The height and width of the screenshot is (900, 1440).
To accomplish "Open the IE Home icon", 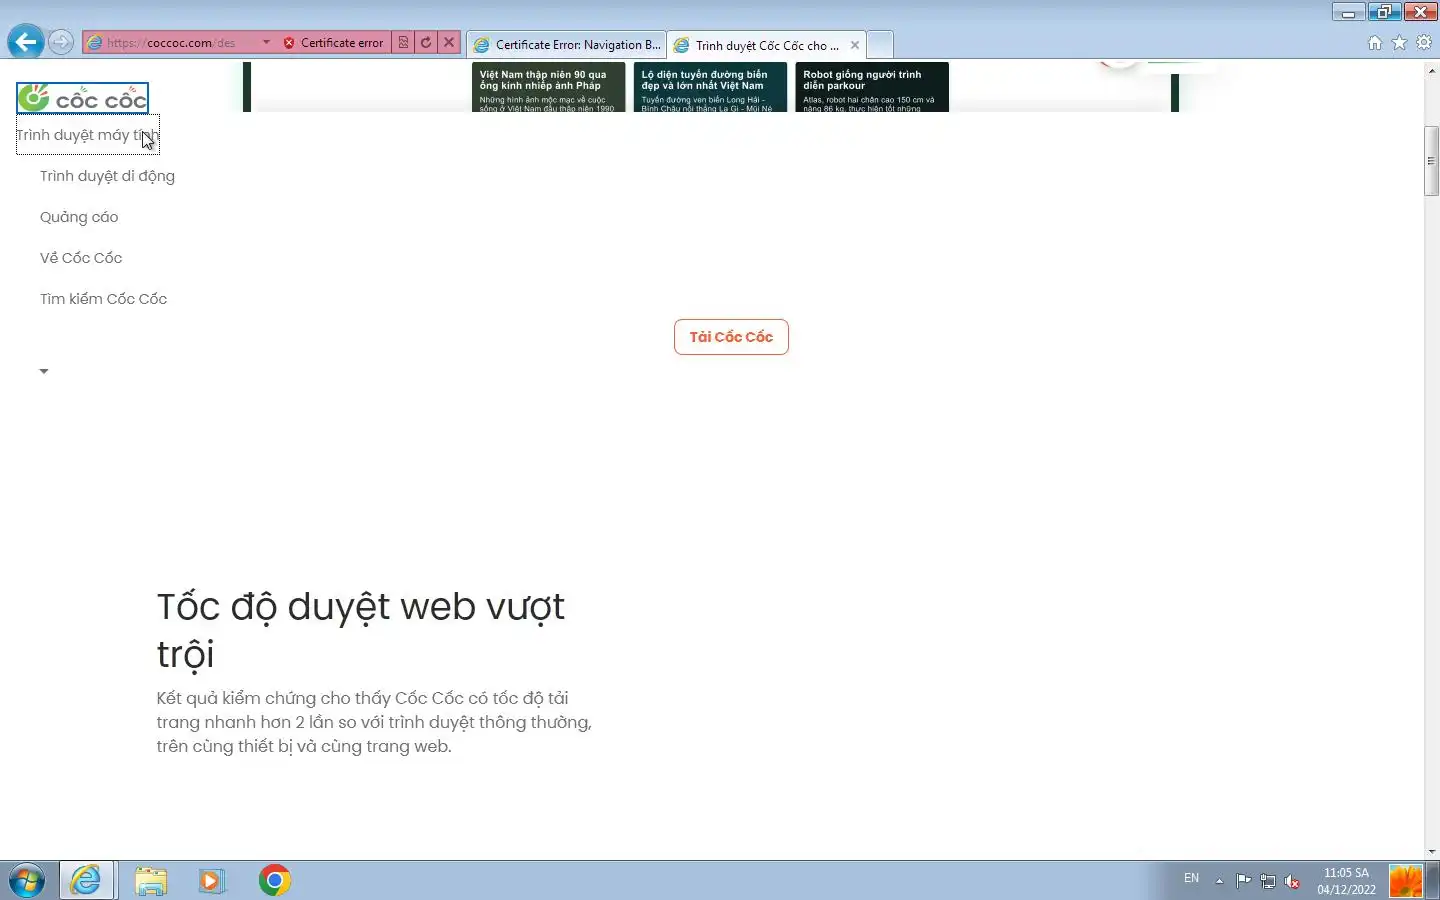I will [1375, 43].
